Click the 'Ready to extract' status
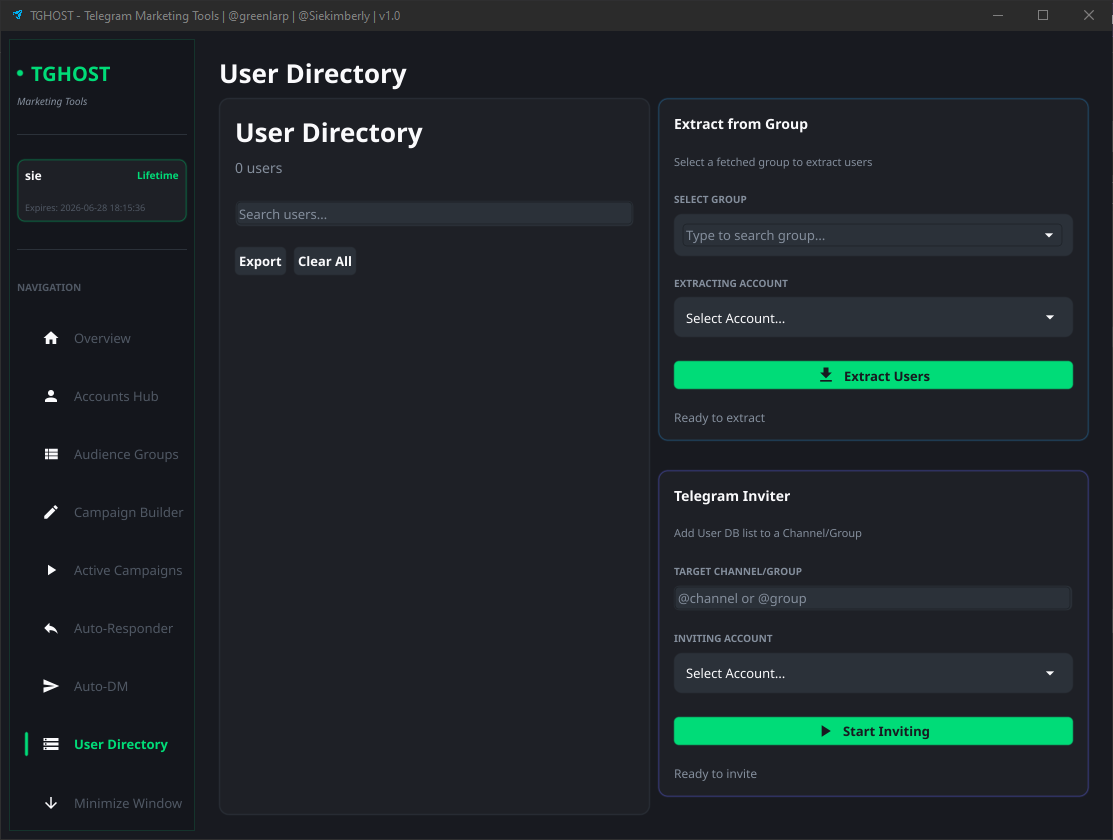Viewport: 1113px width, 840px height. point(719,418)
